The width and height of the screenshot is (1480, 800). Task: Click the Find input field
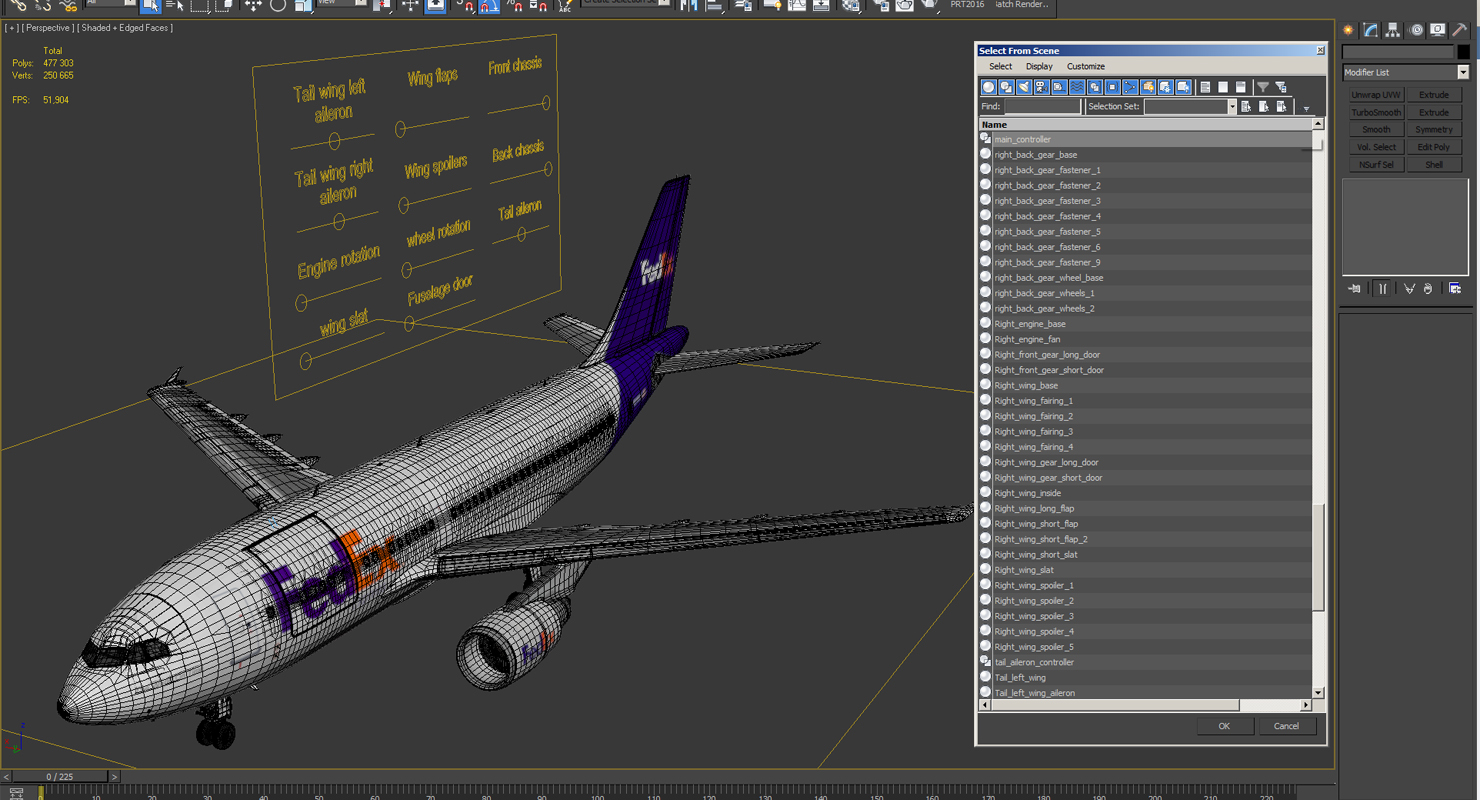click(x=1042, y=106)
